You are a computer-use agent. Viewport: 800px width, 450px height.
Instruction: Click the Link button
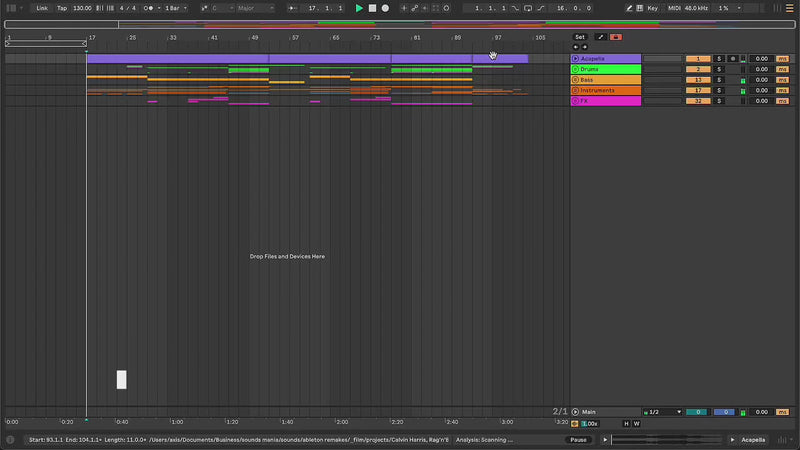click(42, 8)
